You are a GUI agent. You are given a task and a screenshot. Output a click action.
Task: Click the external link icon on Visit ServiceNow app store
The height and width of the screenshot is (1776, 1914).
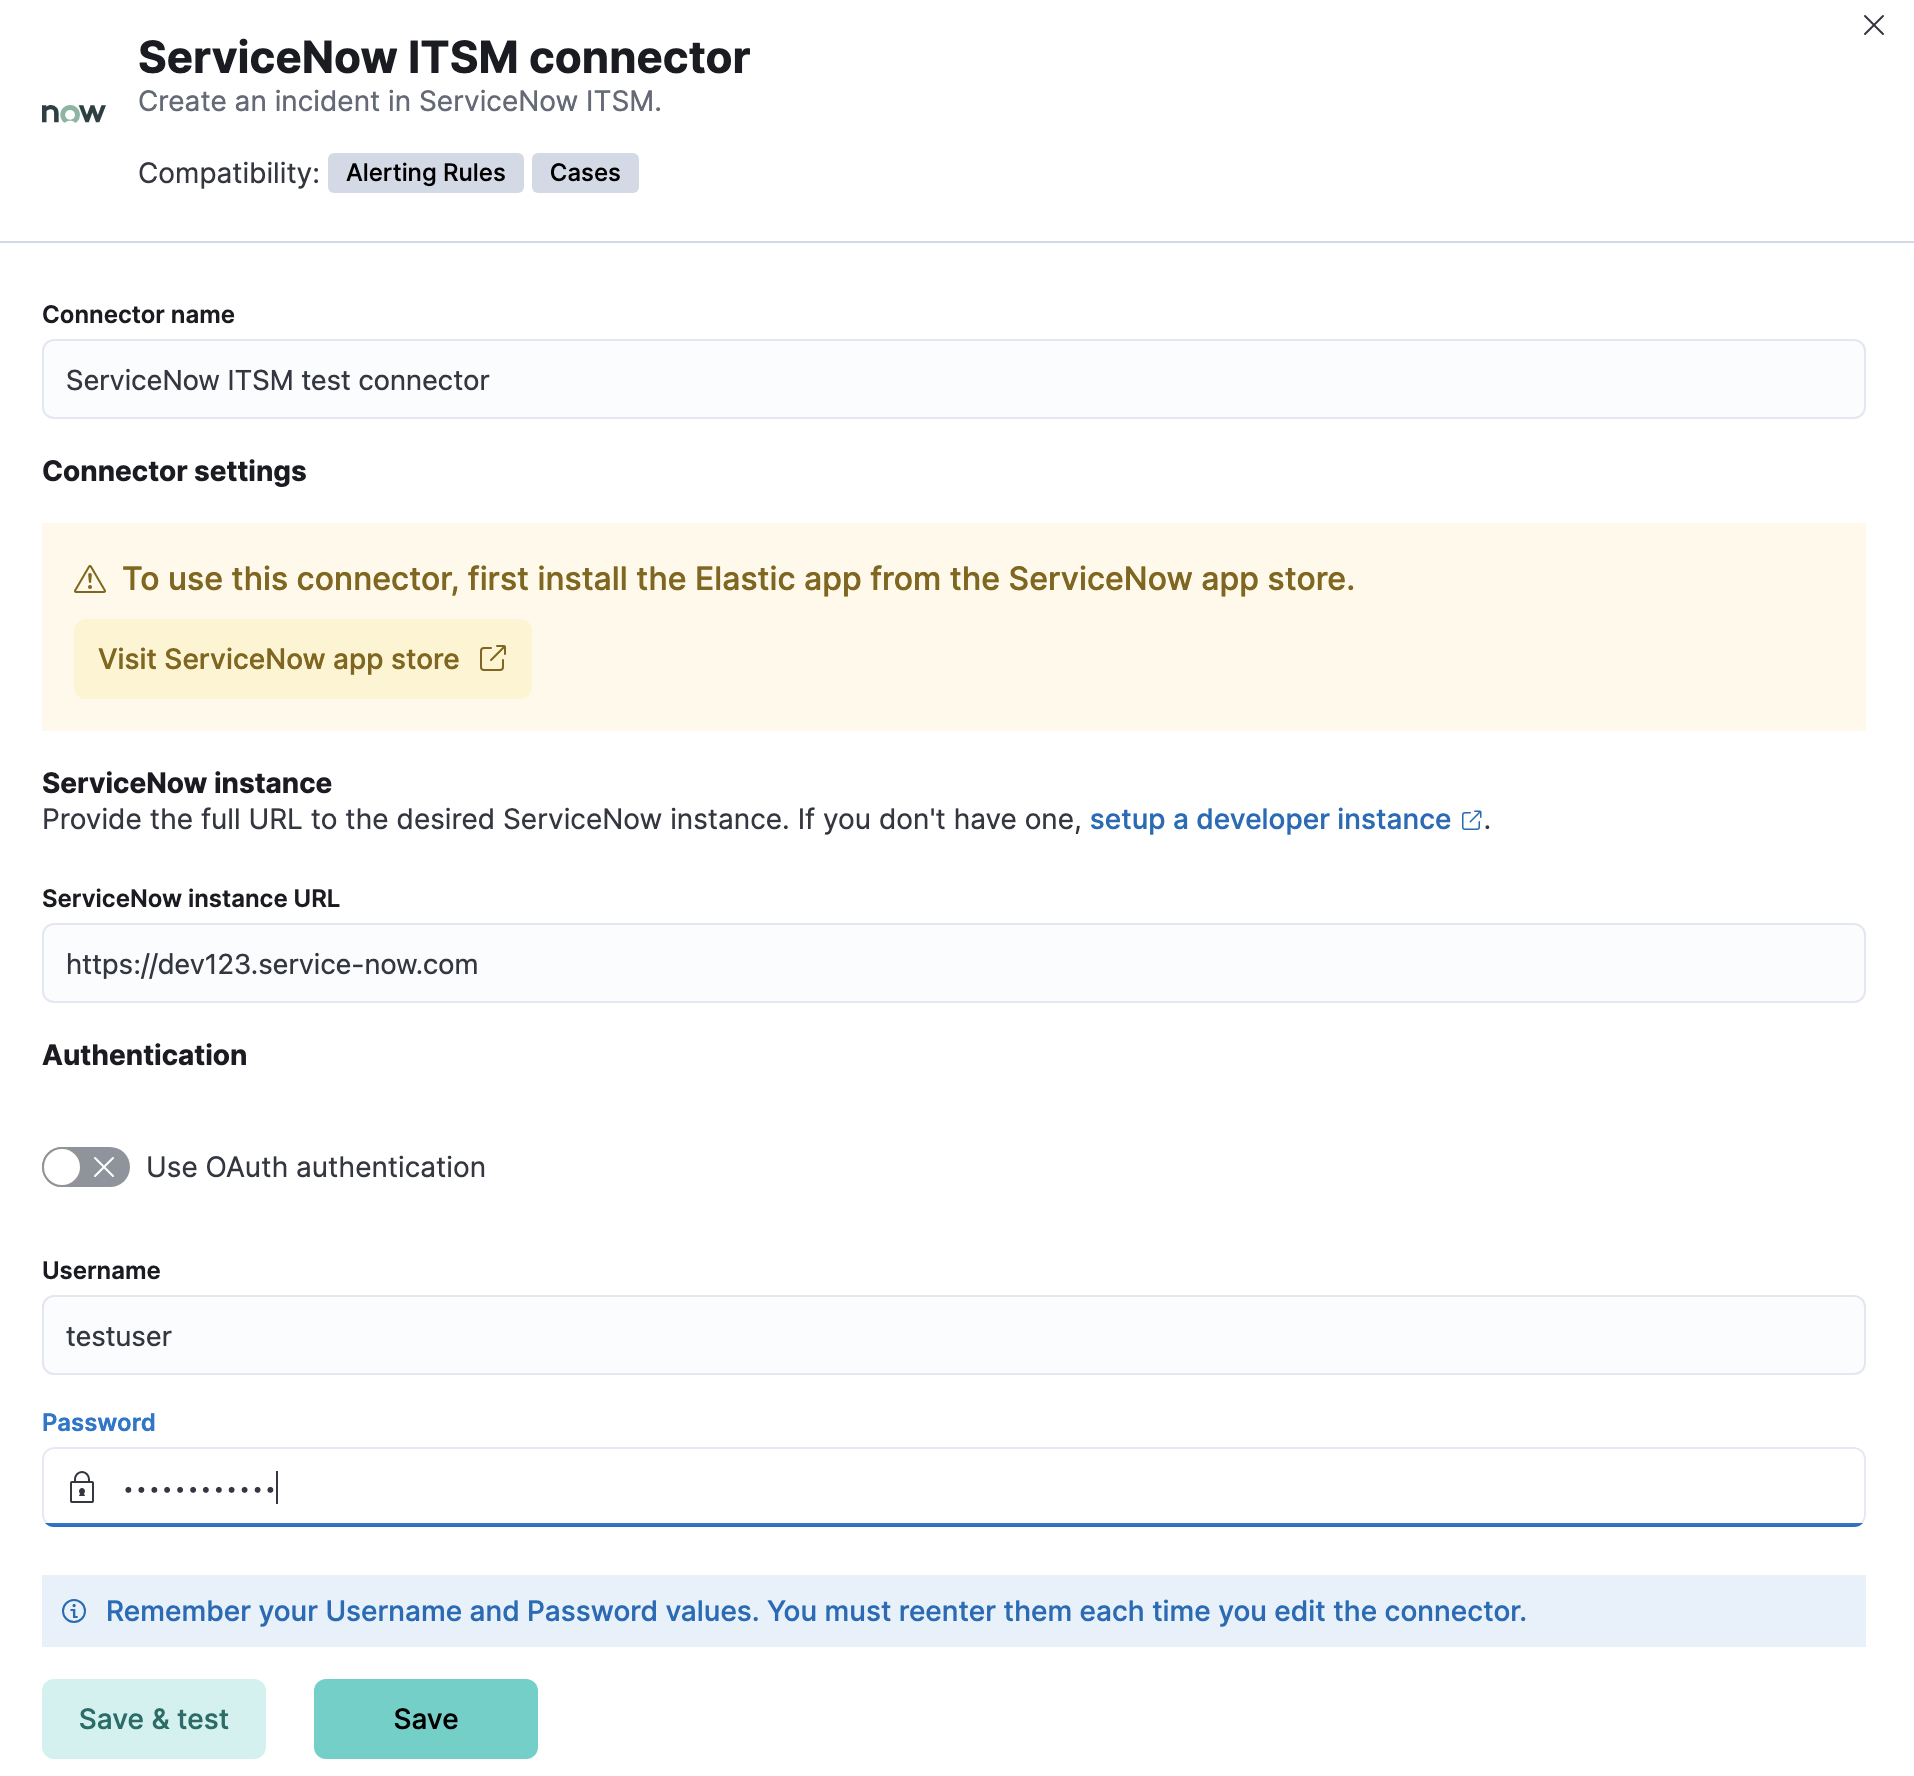point(494,658)
